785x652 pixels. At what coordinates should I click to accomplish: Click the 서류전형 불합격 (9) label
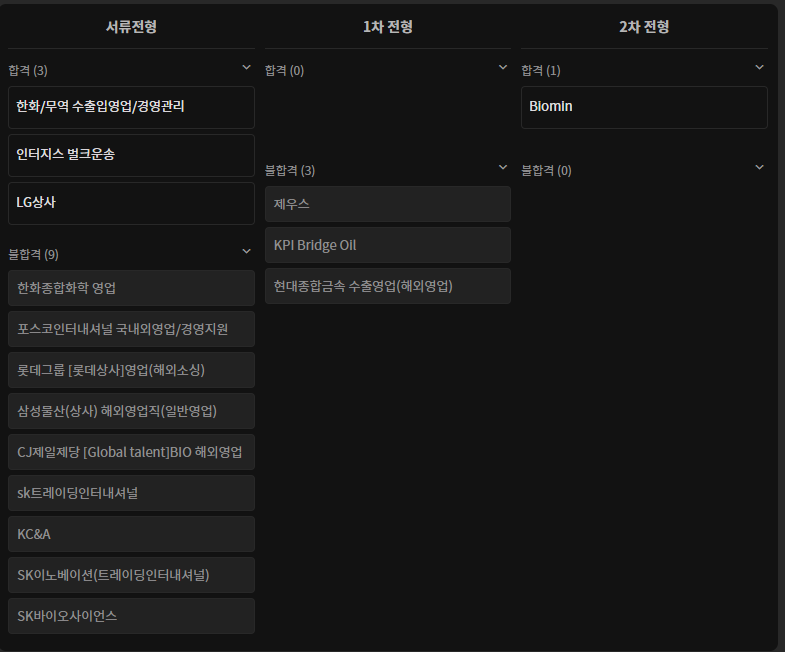[34, 255]
